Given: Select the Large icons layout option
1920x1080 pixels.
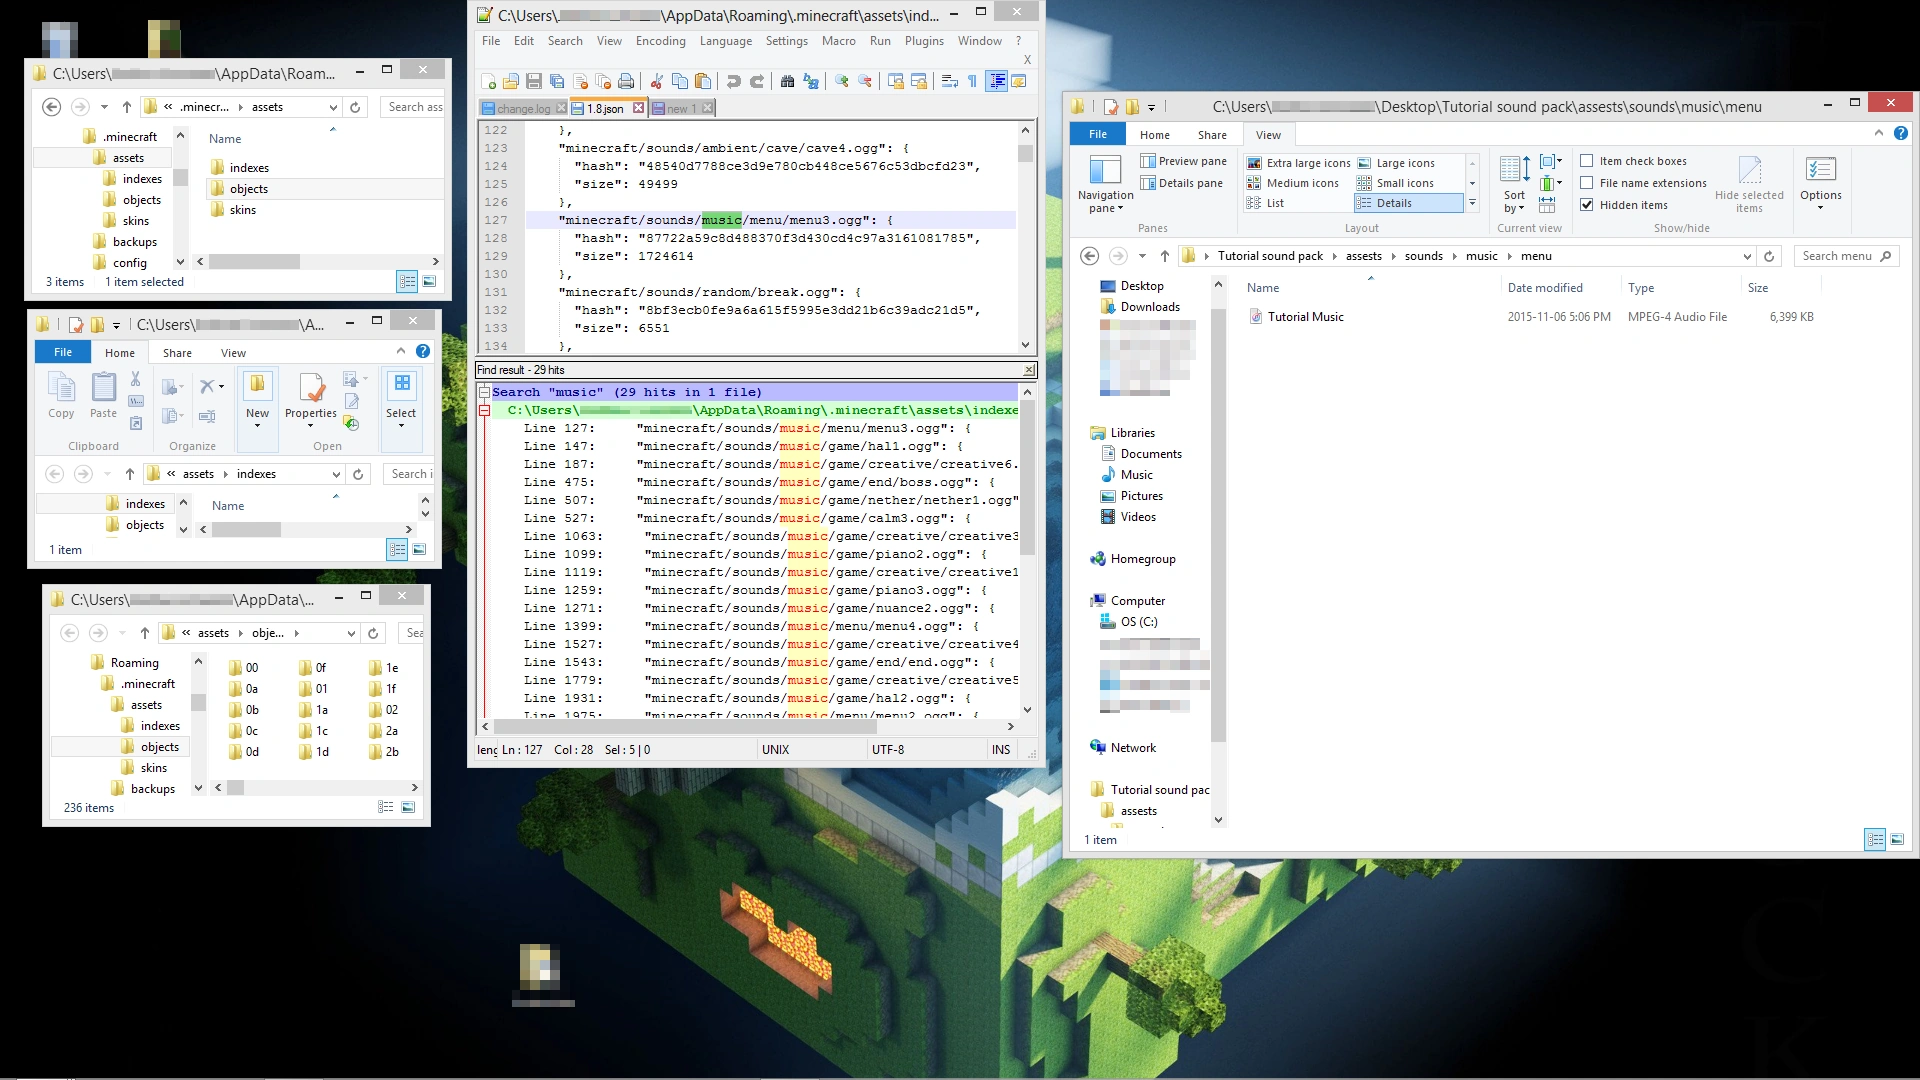Looking at the screenshot, I should coord(1396,163).
